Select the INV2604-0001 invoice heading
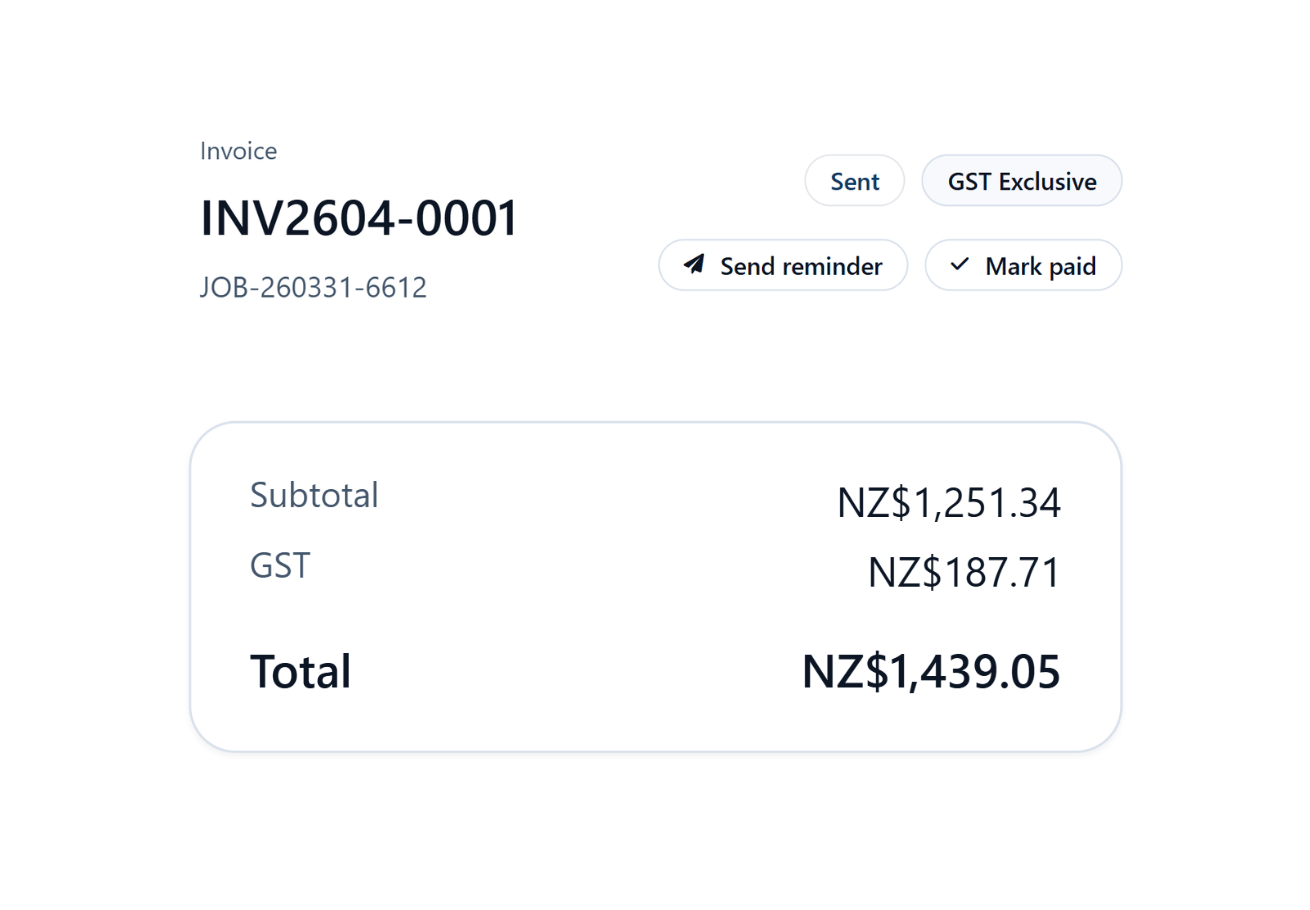 point(359,219)
